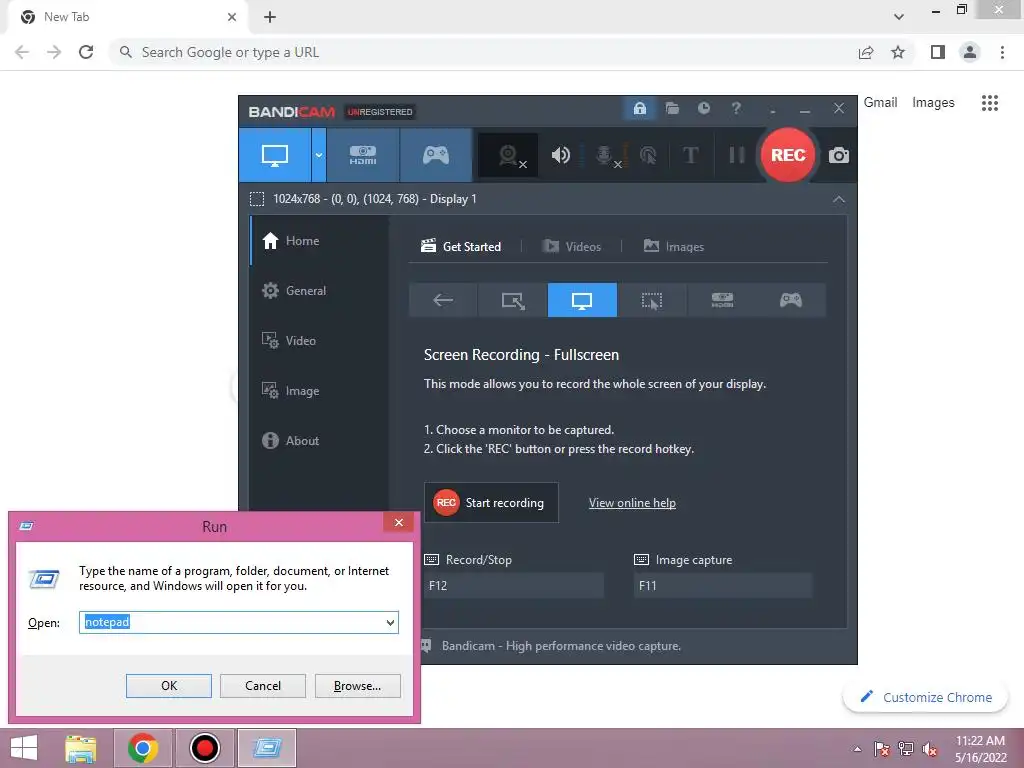The width and height of the screenshot is (1024, 768).
Task: Click Cancel in the Run dialog
Action: click(x=263, y=686)
